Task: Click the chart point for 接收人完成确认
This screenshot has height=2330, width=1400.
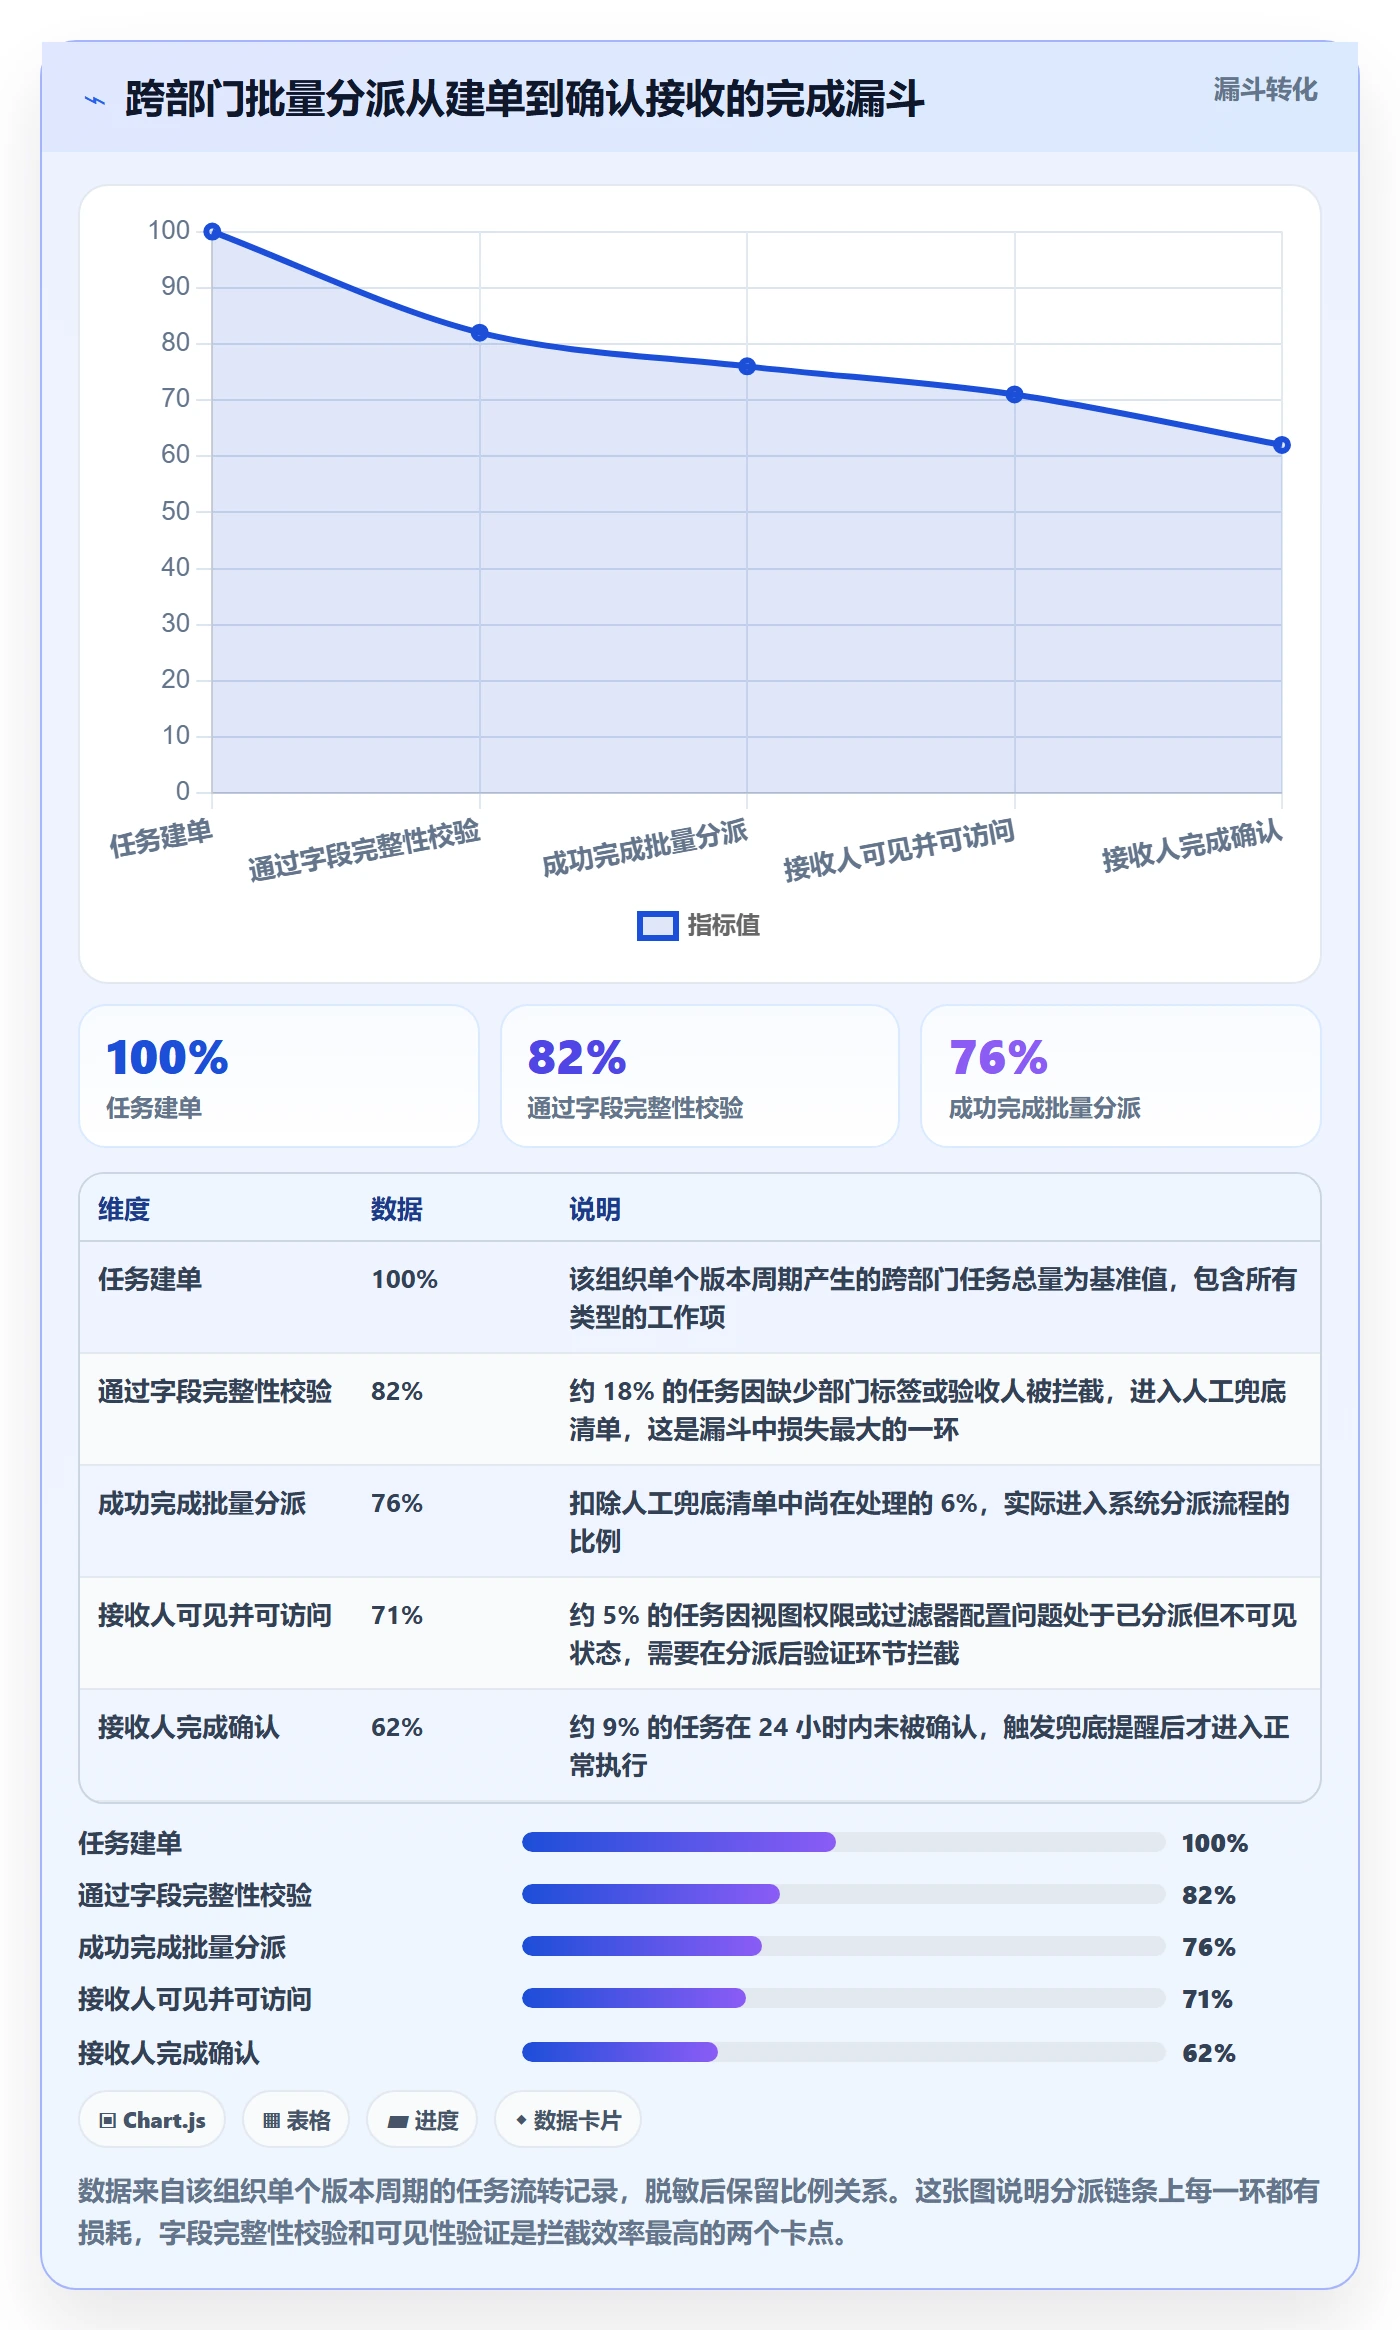Action: [x=1282, y=445]
